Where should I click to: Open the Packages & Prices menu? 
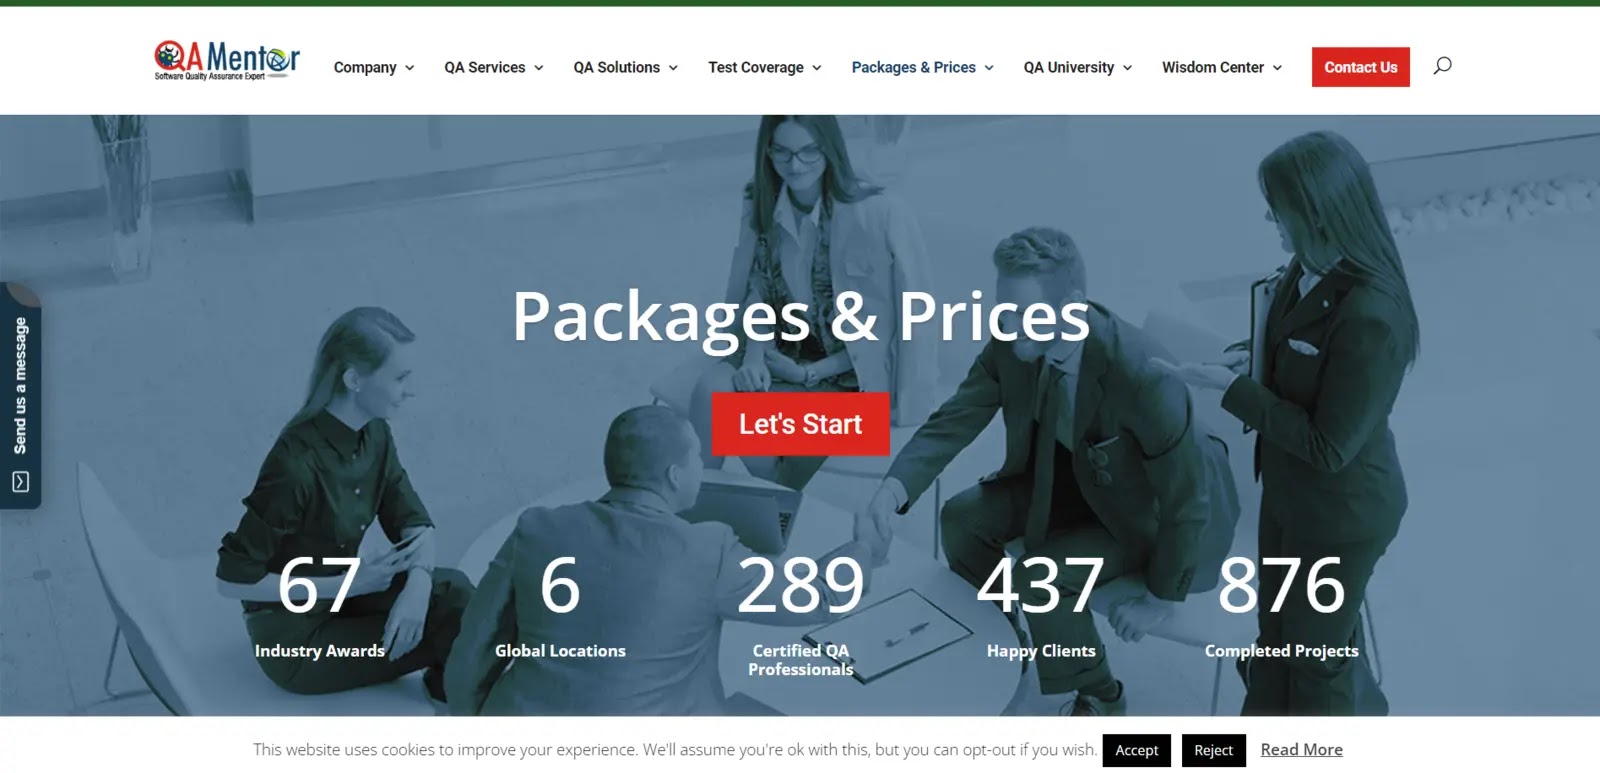914,67
